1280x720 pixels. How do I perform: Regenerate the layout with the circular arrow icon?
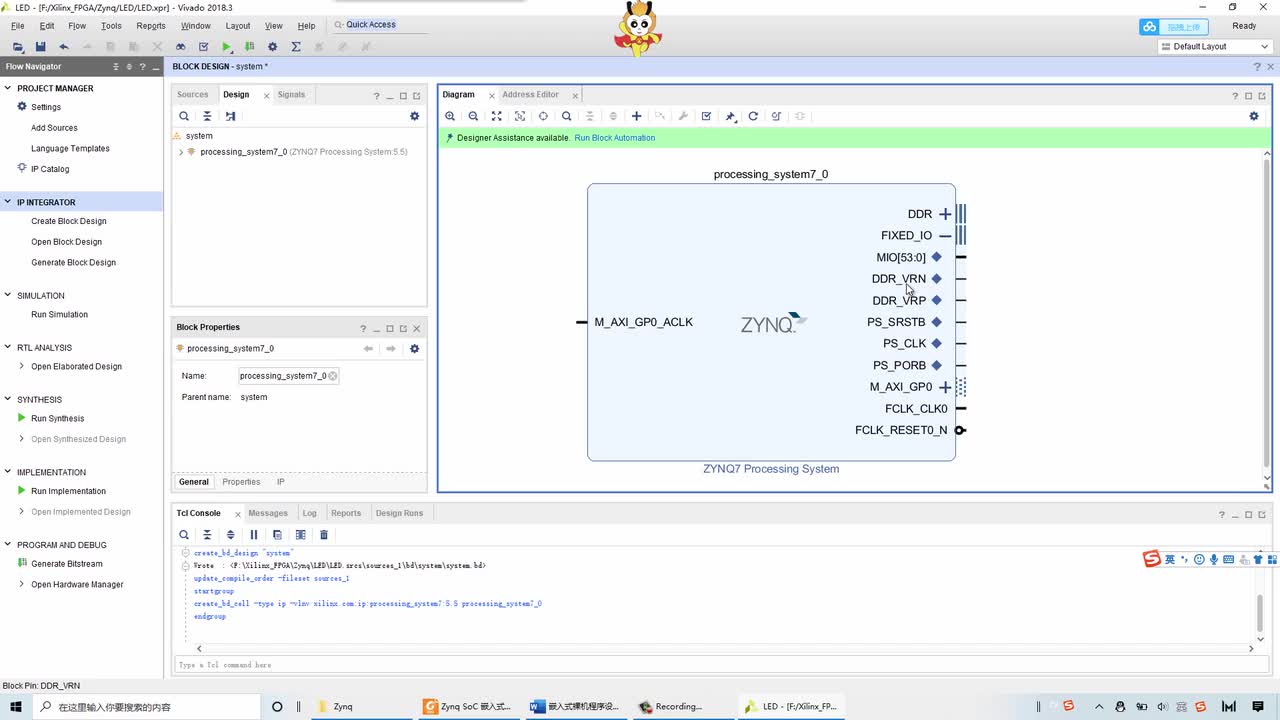(753, 116)
